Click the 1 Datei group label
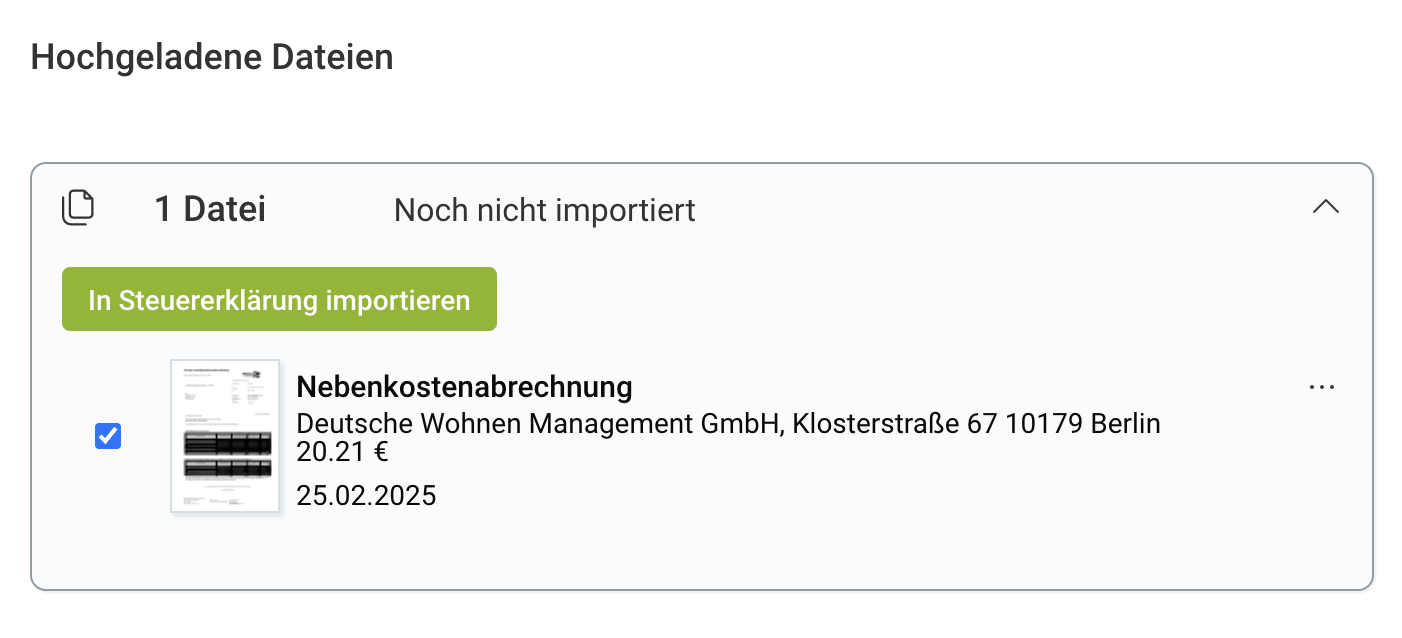 (x=210, y=210)
